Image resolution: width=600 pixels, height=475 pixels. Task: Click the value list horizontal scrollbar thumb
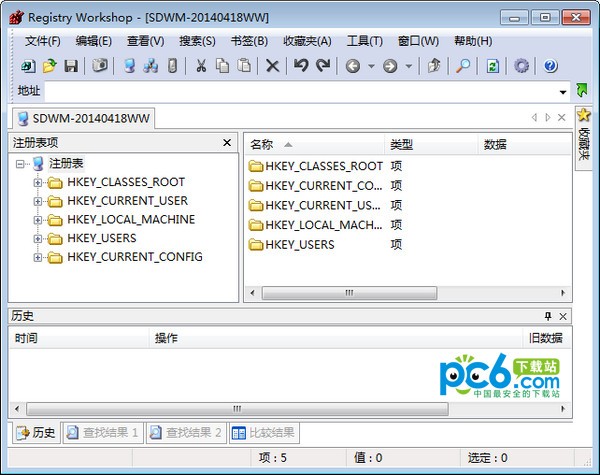coord(349,293)
